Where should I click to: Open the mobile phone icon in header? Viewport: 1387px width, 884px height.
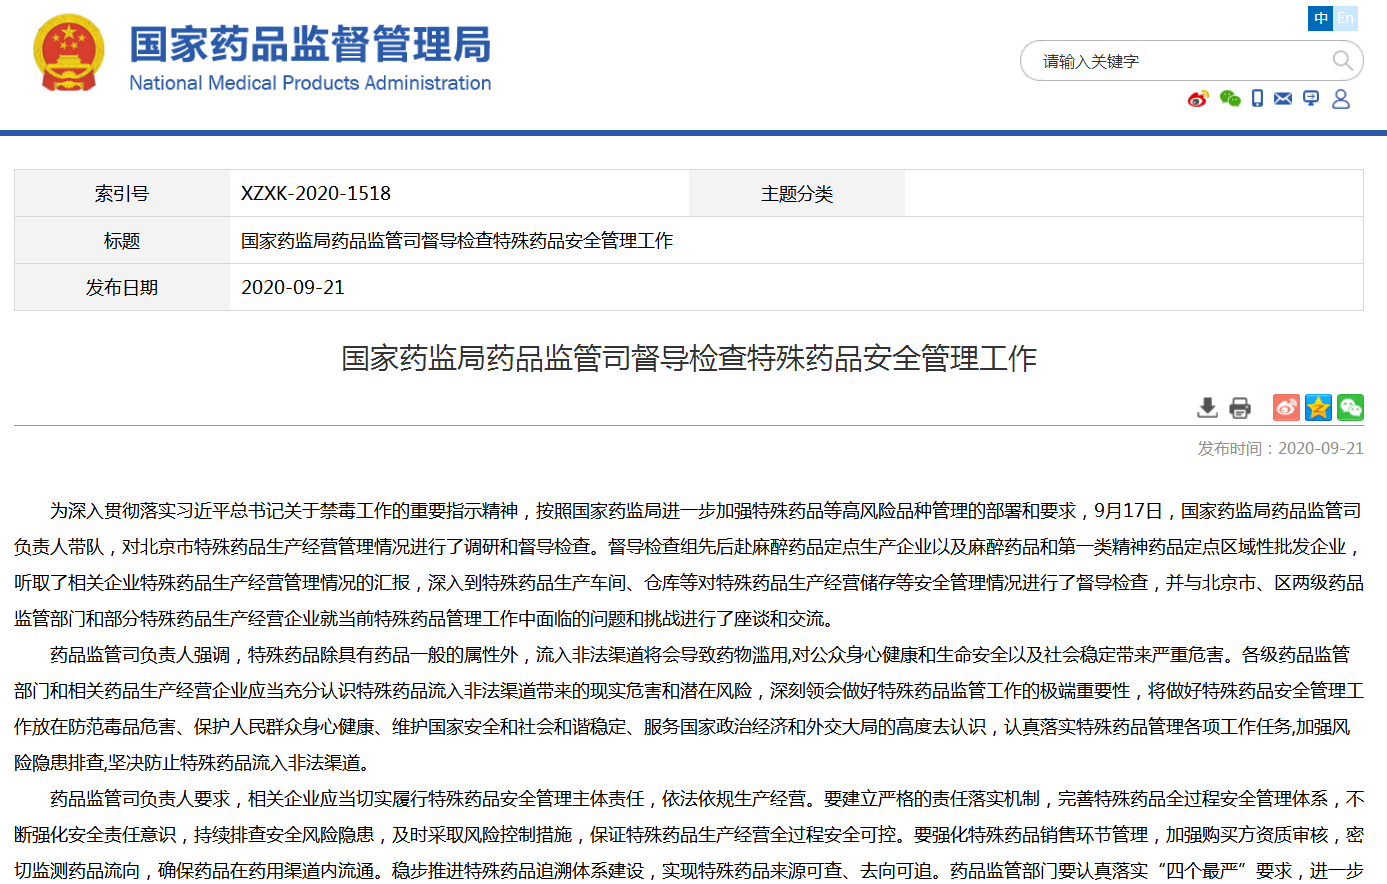tap(1257, 98)
